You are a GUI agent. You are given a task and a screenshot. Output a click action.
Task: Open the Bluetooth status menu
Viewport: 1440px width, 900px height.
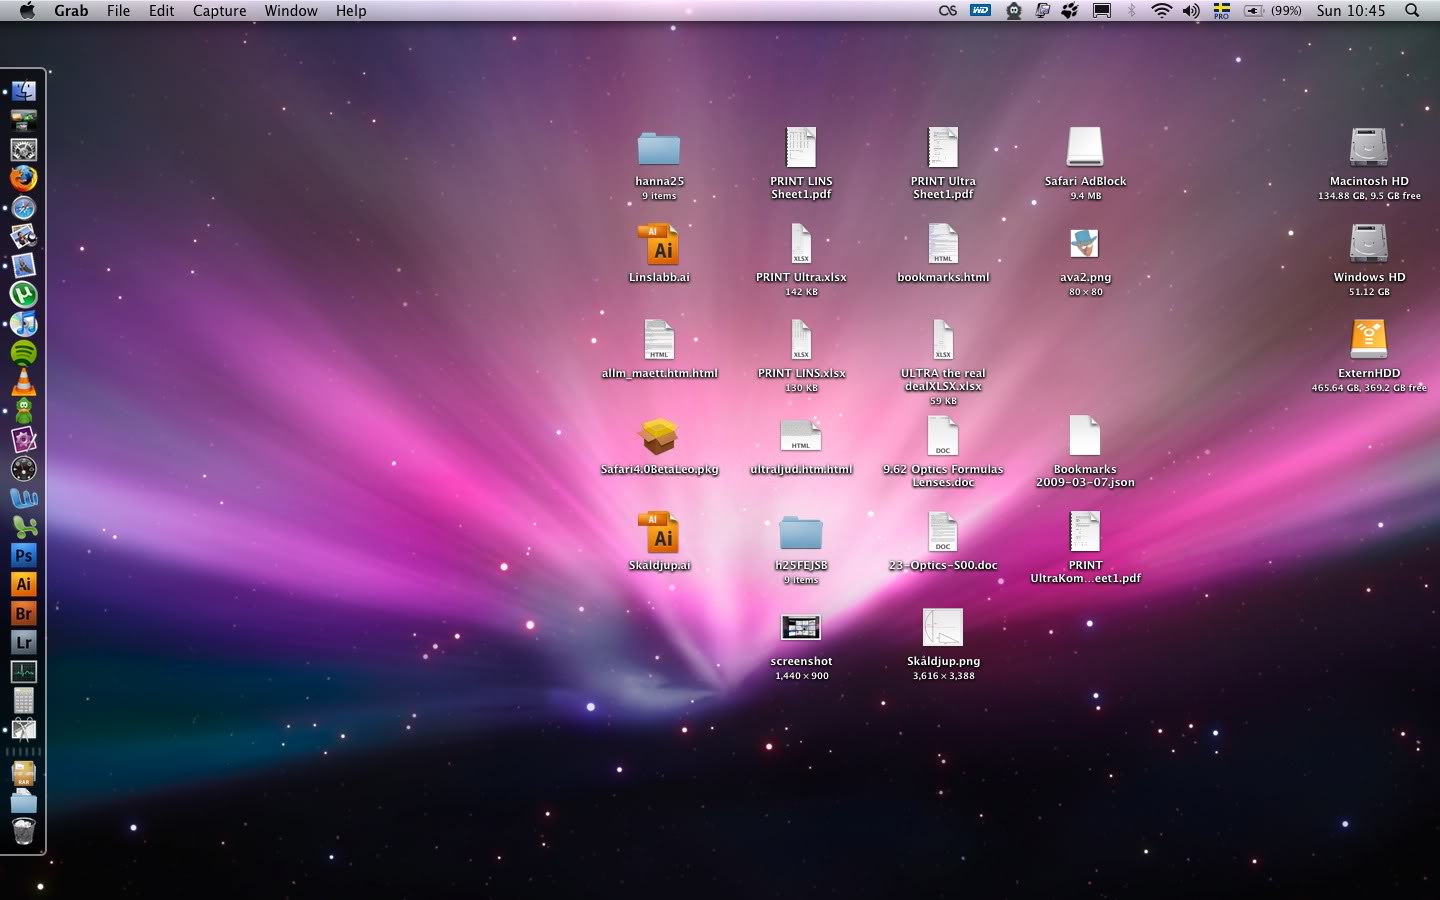point(1131,11)
